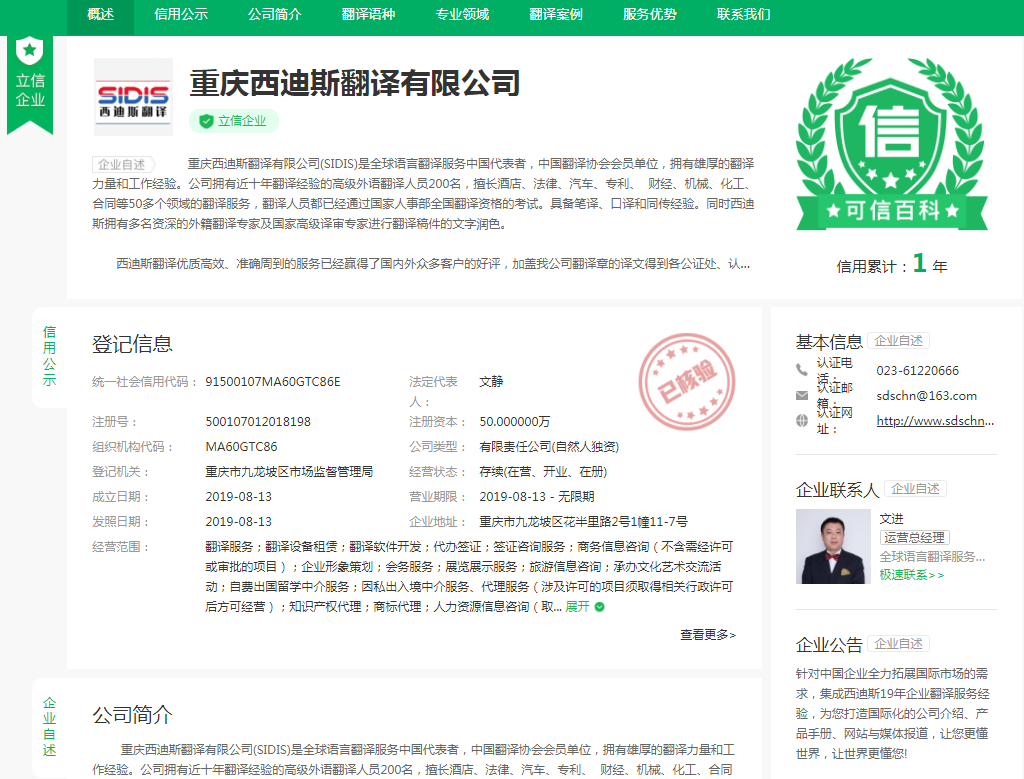Click the green 立信企业 verified badge
Screen dimensions: 1024x779
click(234, 121)
